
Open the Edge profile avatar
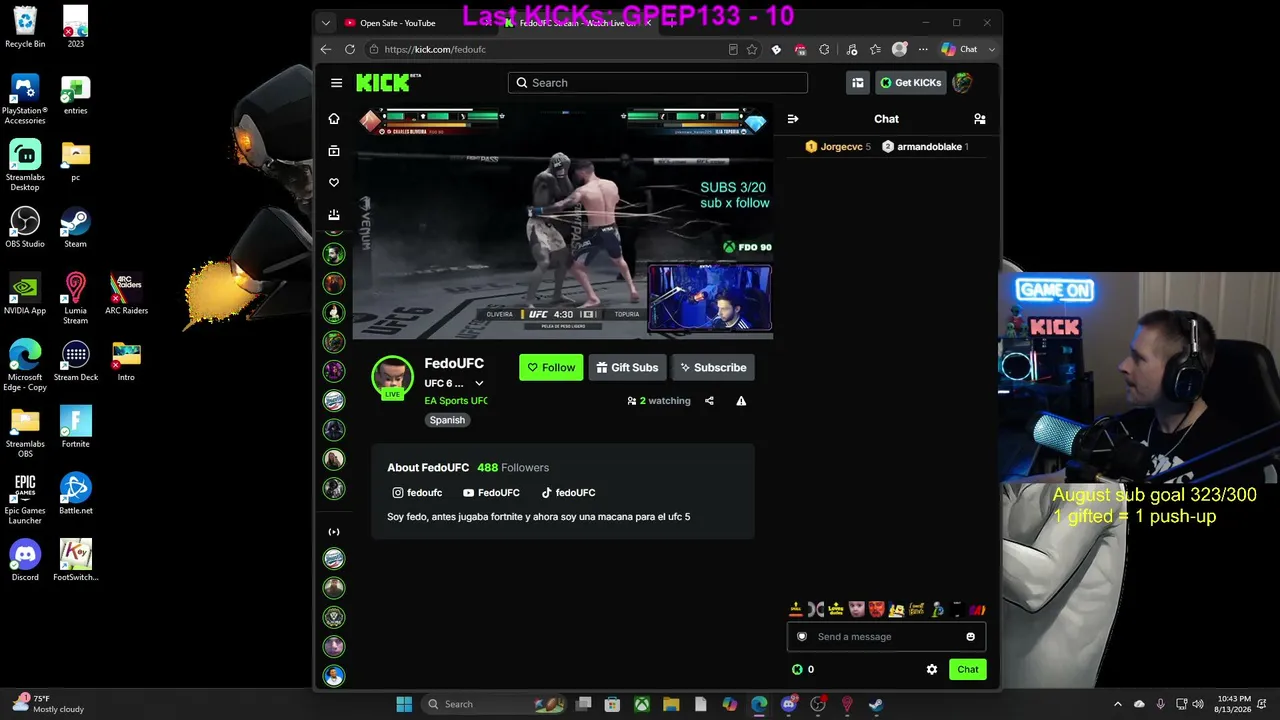tap(900, 49)
